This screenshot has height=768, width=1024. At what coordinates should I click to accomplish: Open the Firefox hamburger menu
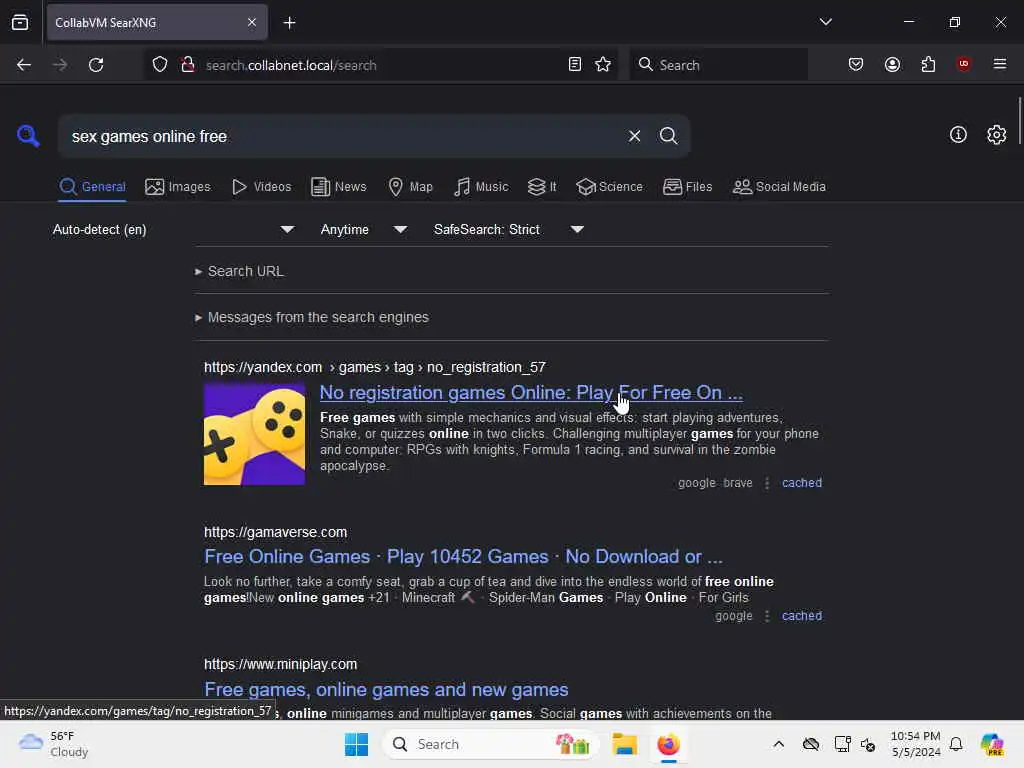pyautogui.click(x=999, y=64)
